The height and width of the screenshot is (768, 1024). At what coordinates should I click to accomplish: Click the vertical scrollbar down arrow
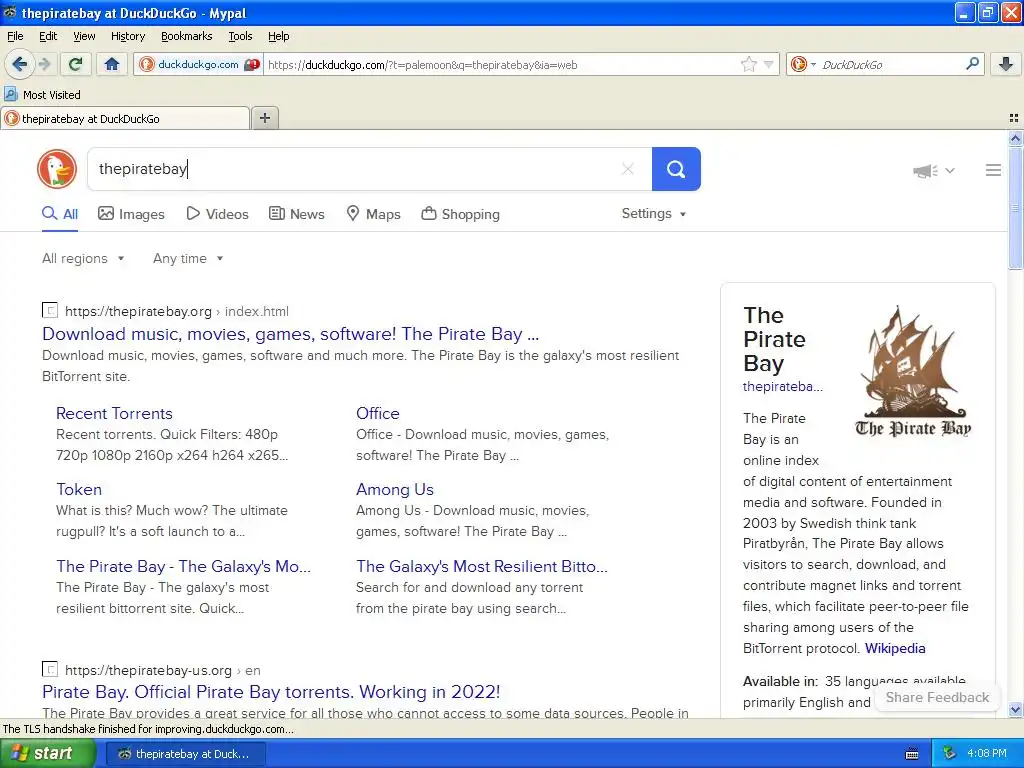[x=1015, y=709]
